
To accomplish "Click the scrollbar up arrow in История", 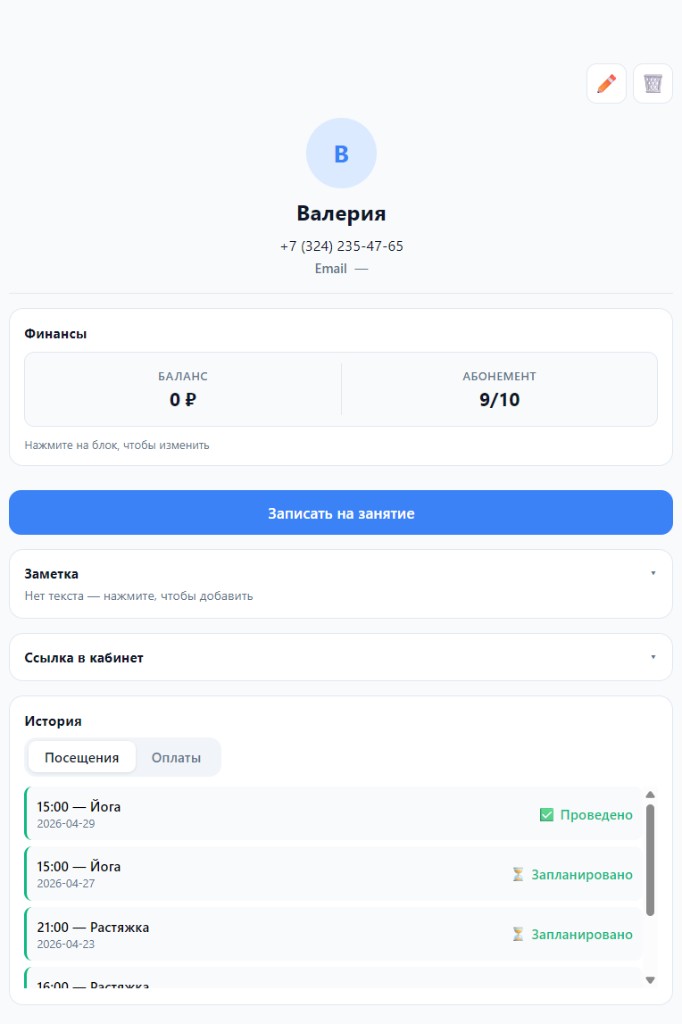I will pyautogui.click(x=650, y=795).
